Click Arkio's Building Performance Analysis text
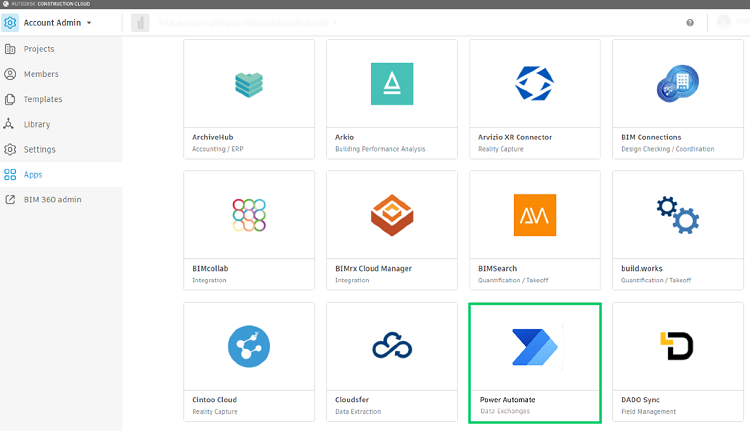This screenshot has height=431, width=750. pos(380,149)
